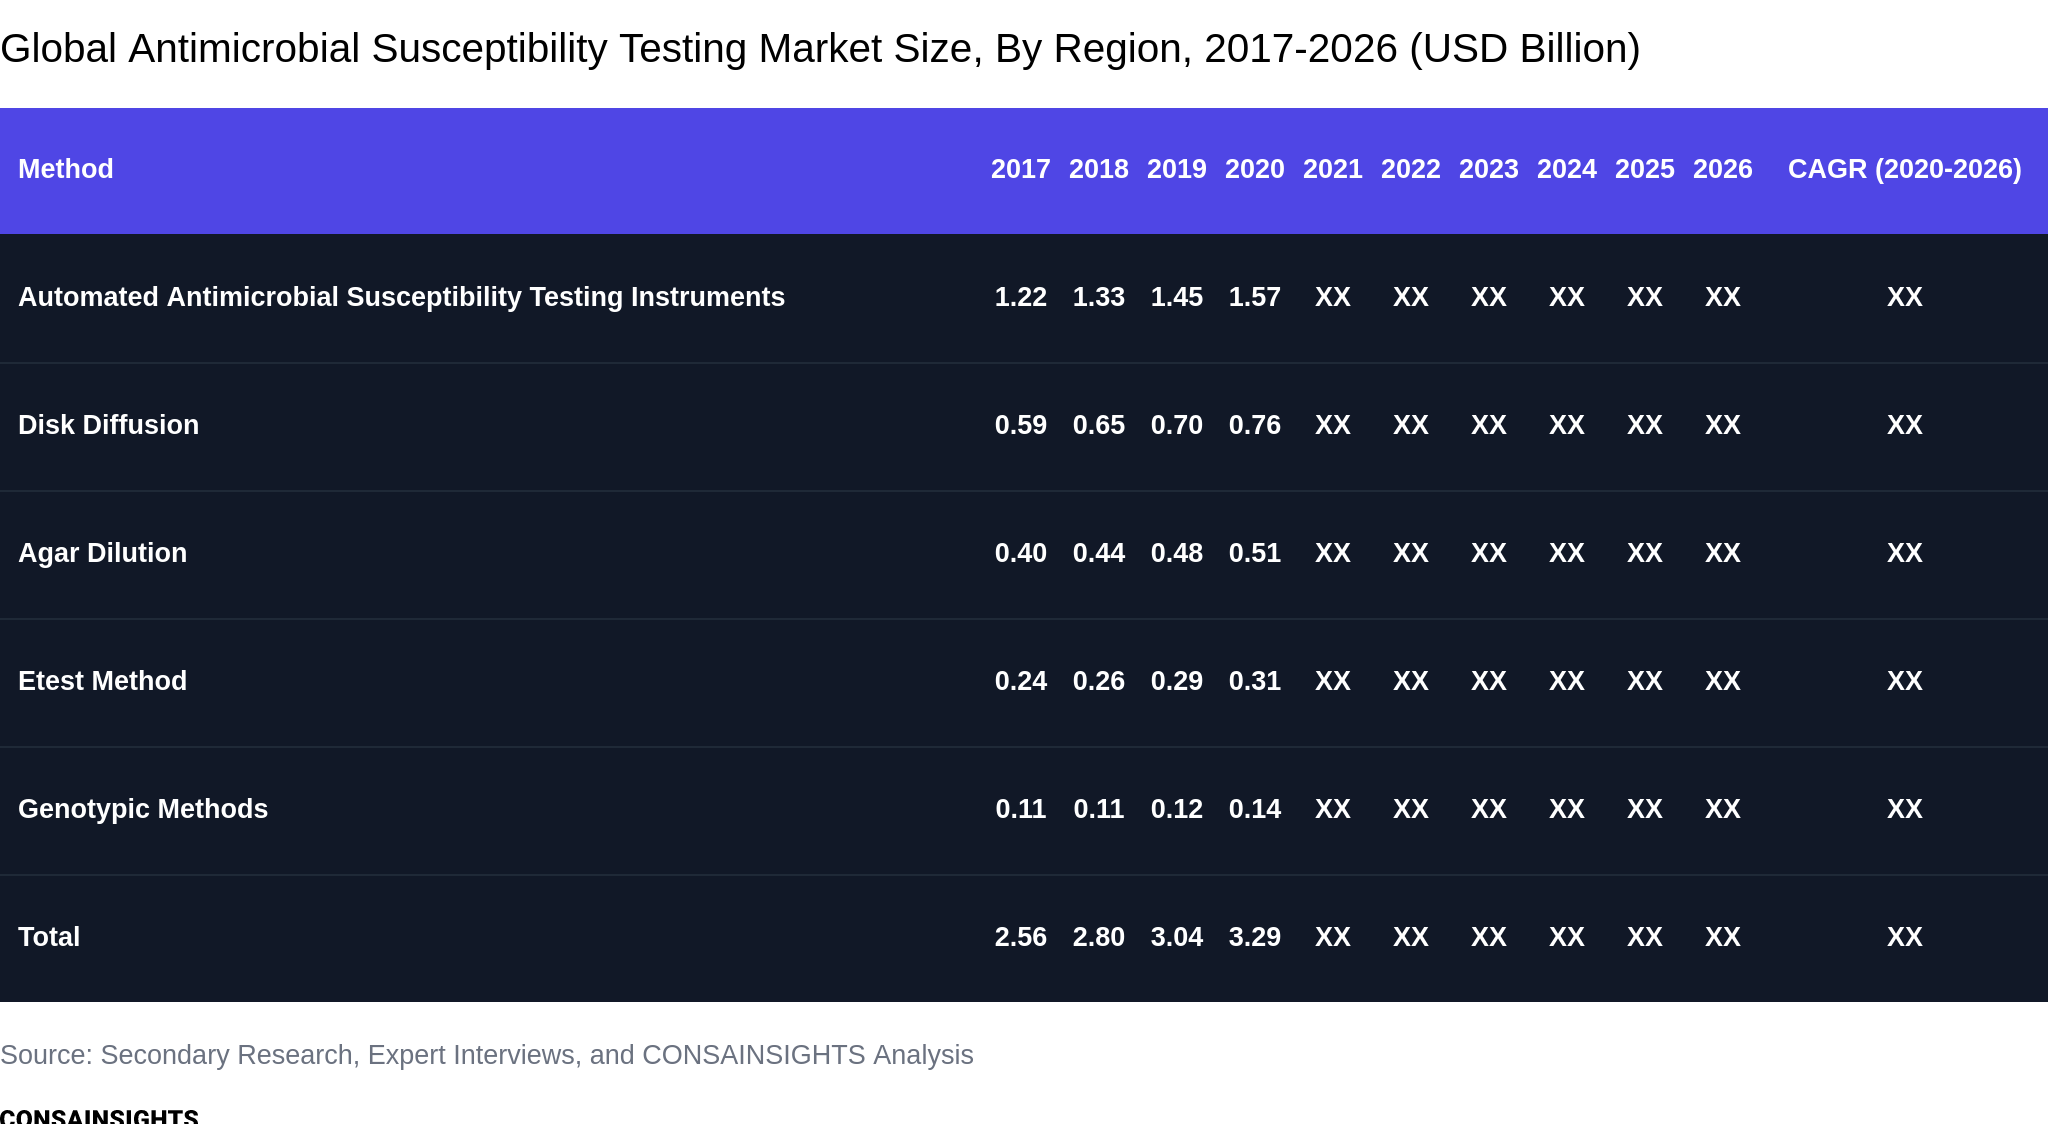Click Agar Dilution 2017 value 0.40
2048x1124 pixels.
pyautogui.click(x=1021, y=553)
